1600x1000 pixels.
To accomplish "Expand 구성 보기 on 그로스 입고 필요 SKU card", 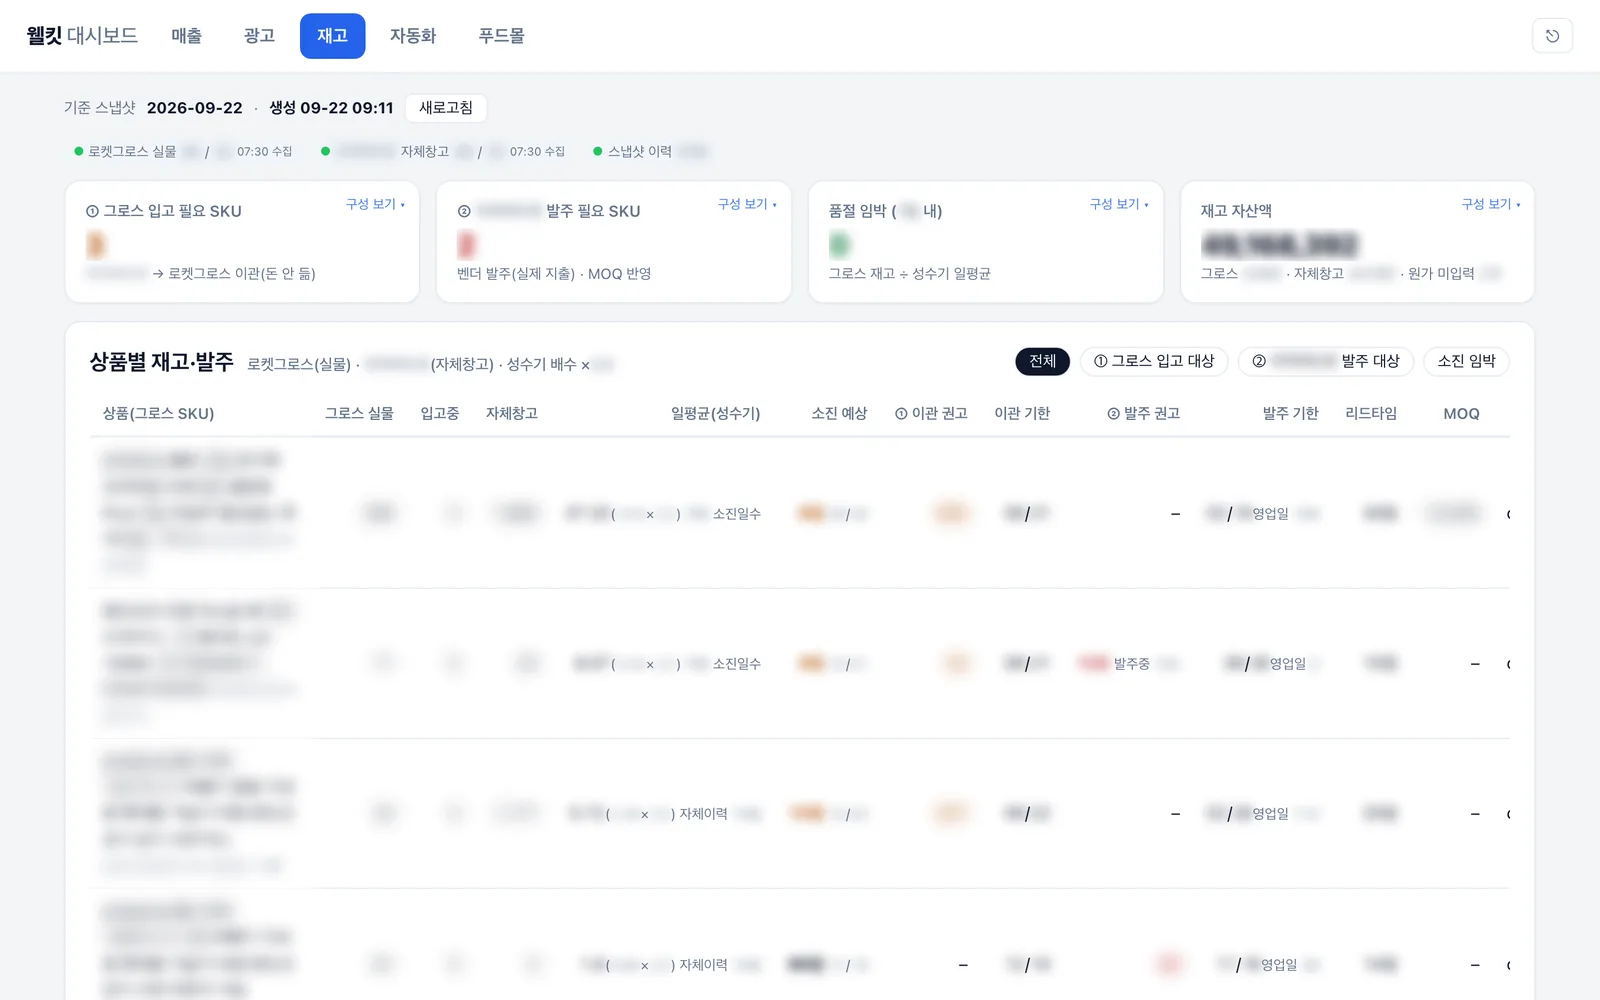I will click(x=375, y=204).
